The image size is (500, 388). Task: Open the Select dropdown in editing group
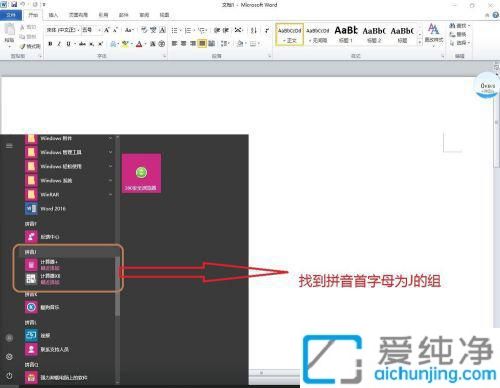click(459, 43)
